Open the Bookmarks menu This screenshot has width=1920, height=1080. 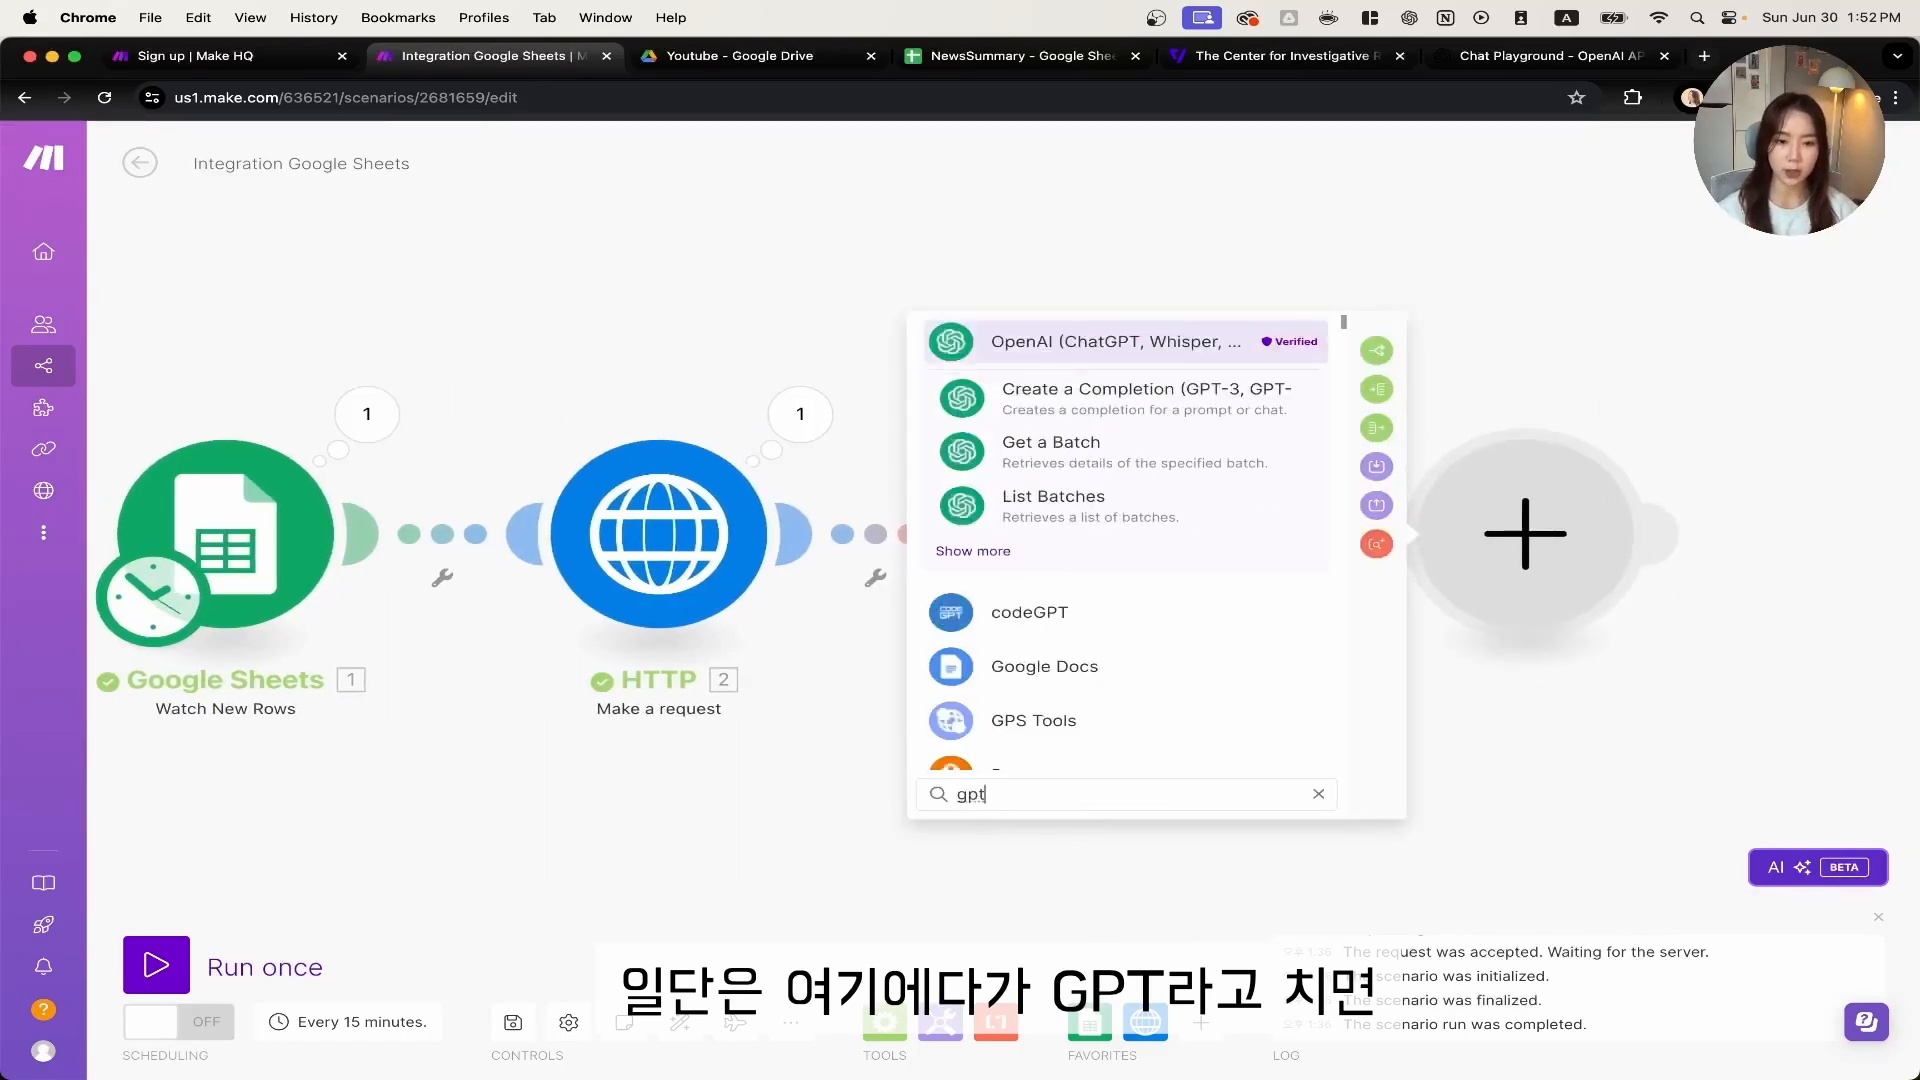(x=398, y=17)
